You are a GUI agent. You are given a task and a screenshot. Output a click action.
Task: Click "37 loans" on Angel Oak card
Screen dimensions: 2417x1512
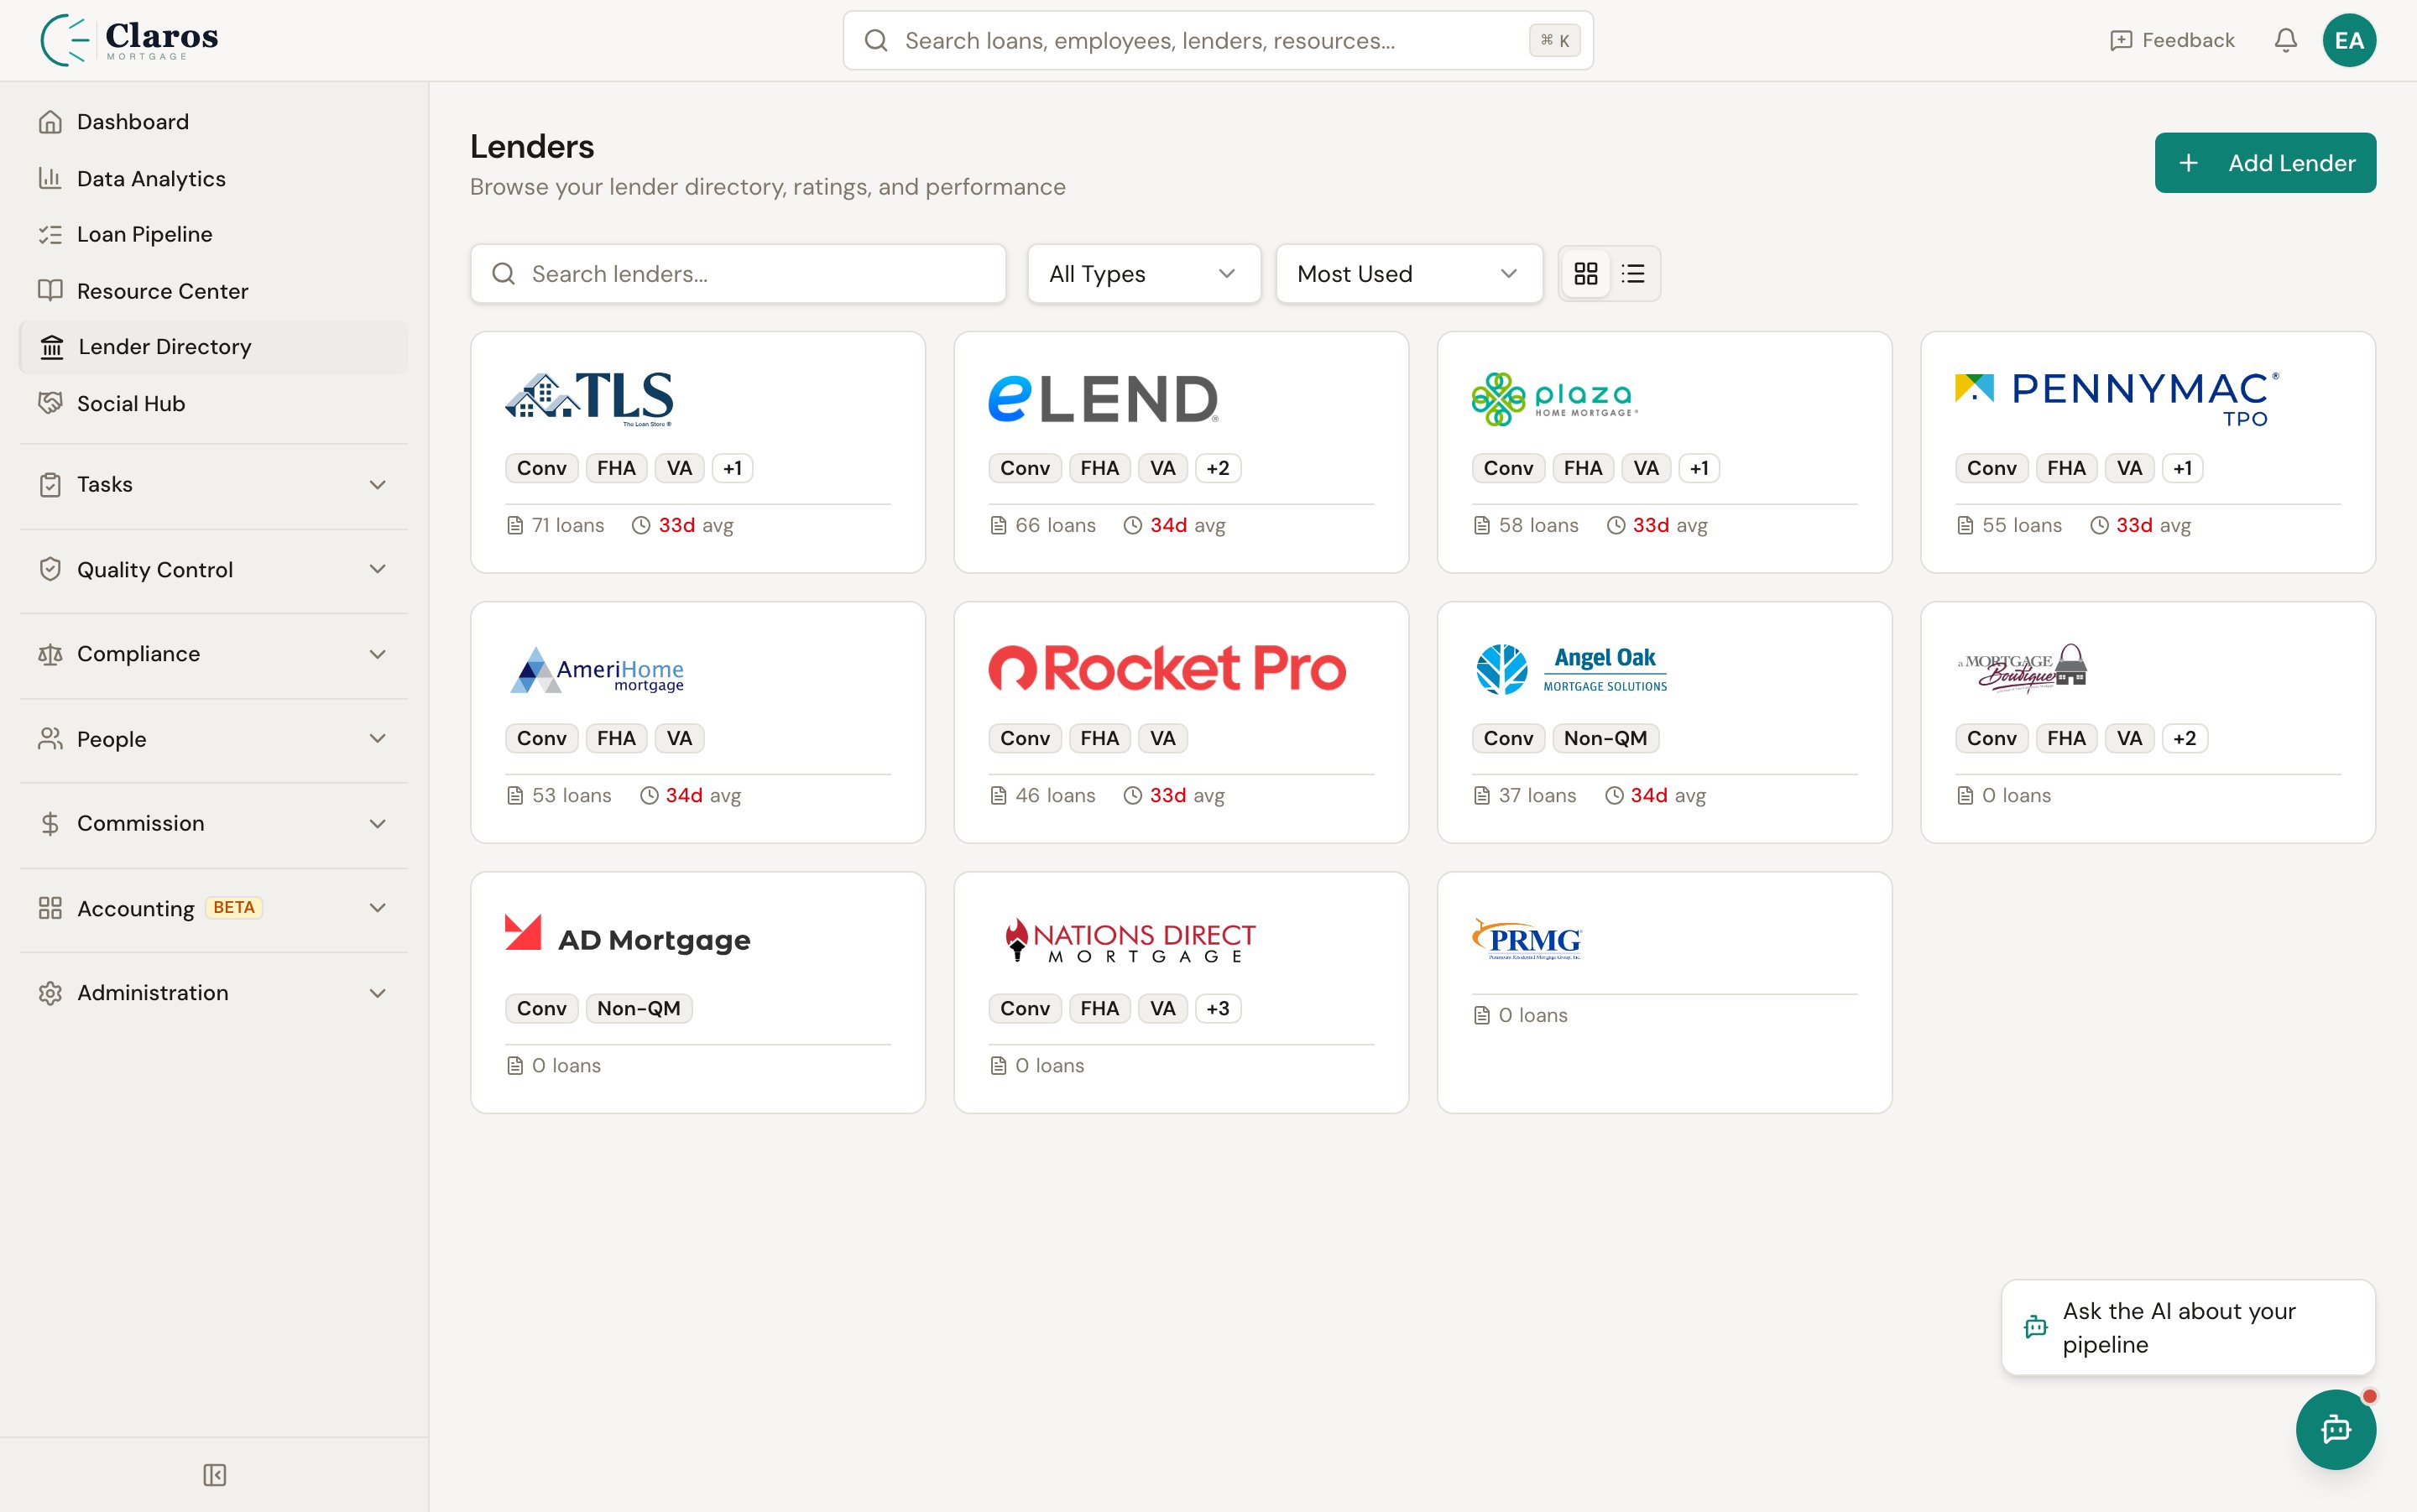click(1525, 795)
